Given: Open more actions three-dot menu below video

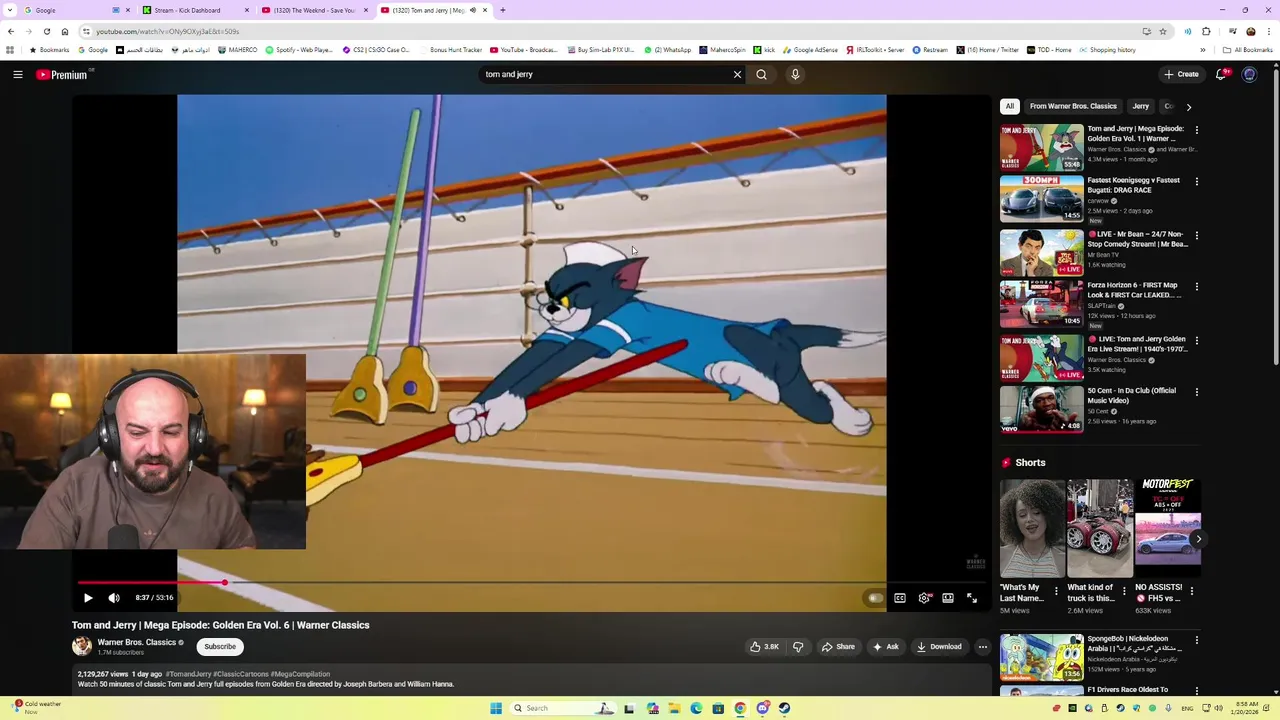Looking at the screenshot, I should pos(982,647).
